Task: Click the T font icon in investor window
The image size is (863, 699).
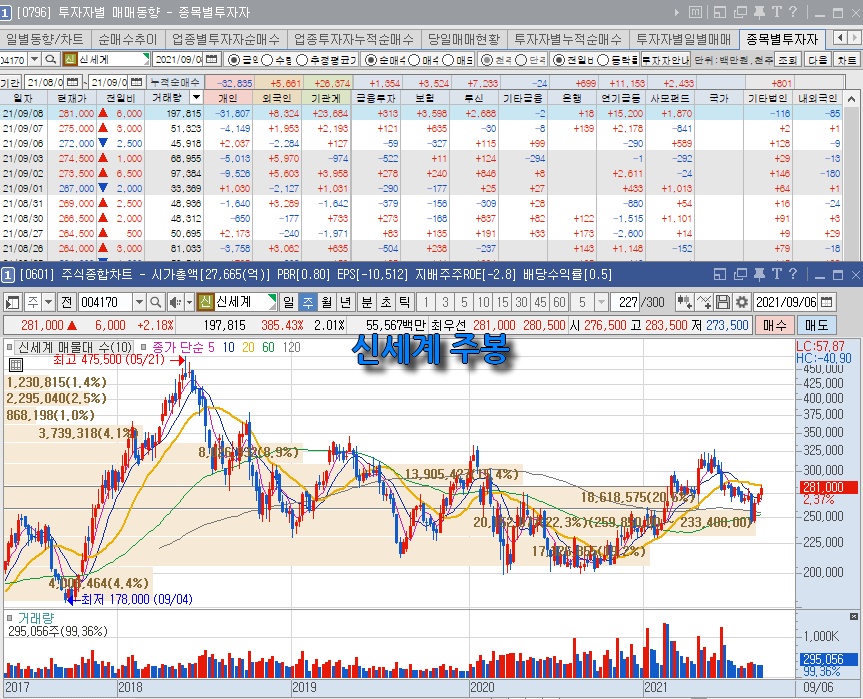Action: (777, 12)
